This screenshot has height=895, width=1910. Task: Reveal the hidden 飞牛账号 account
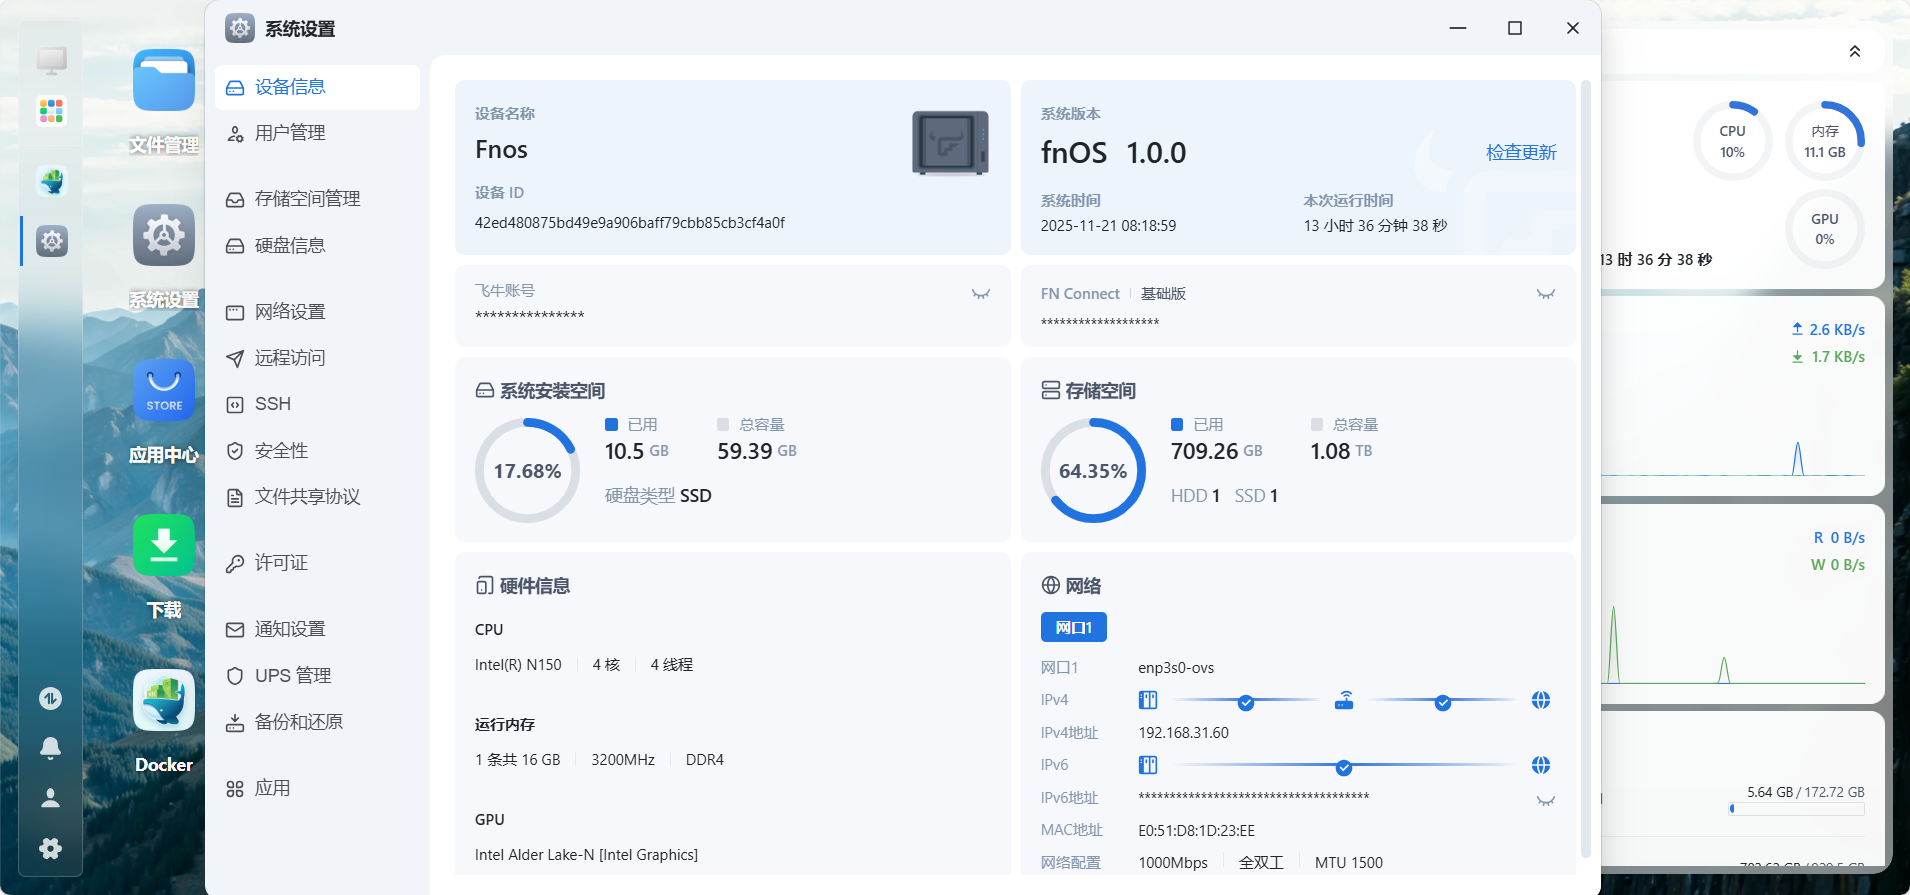pos(980,294)
